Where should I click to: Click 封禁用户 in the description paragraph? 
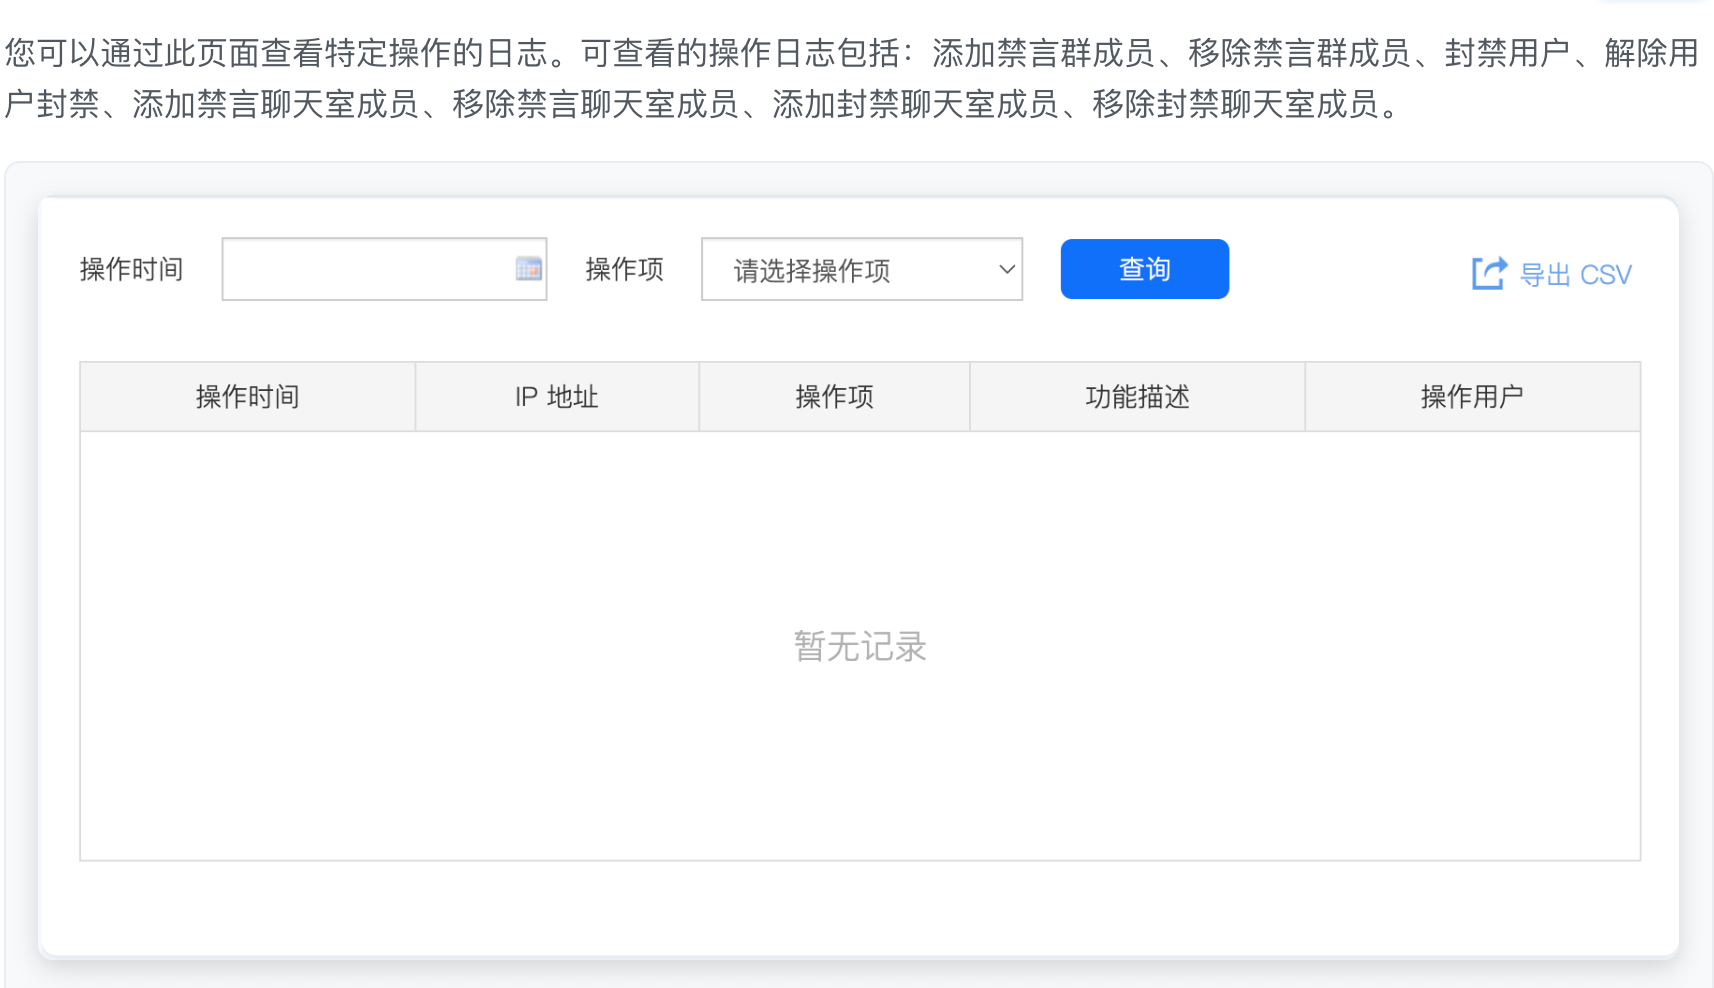[1507, 53]
